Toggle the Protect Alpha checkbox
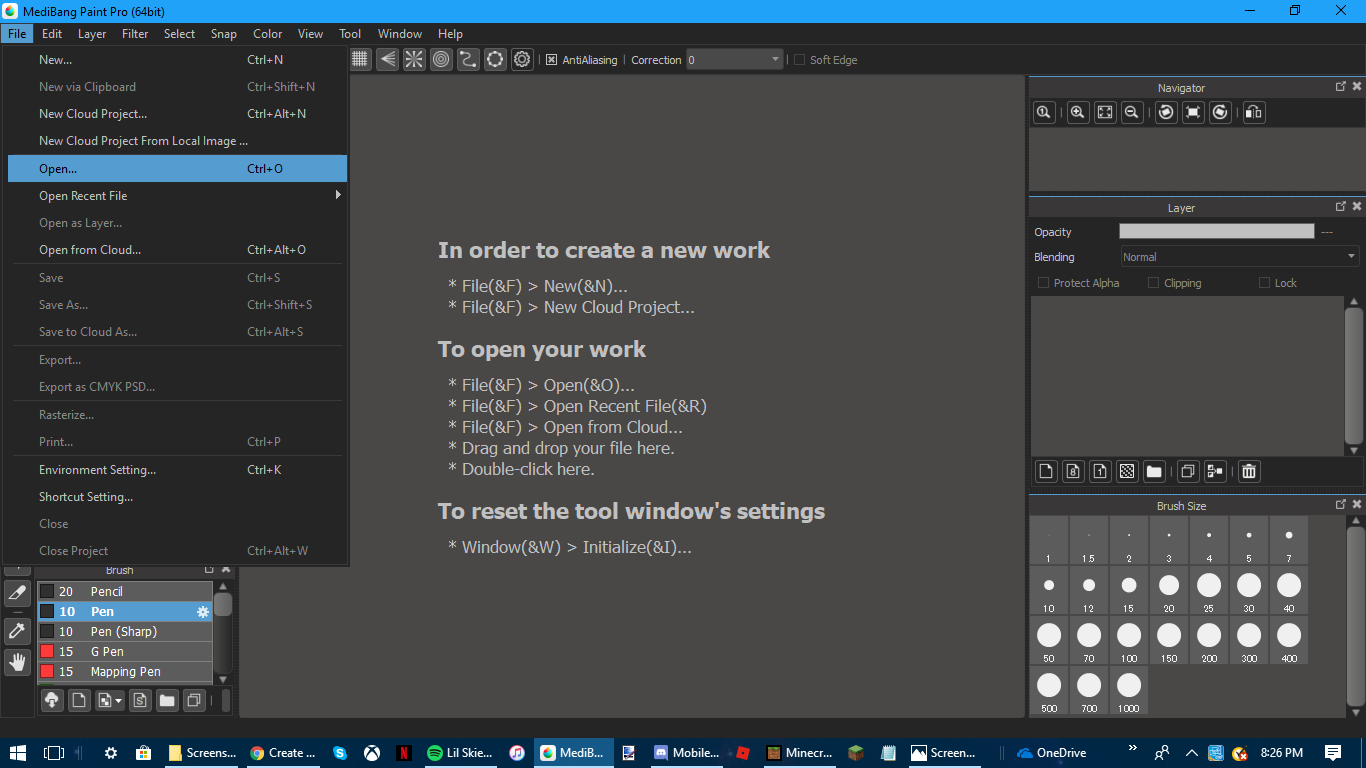This screenshot has width=1366, height=768. click(x=1044, y=283)
